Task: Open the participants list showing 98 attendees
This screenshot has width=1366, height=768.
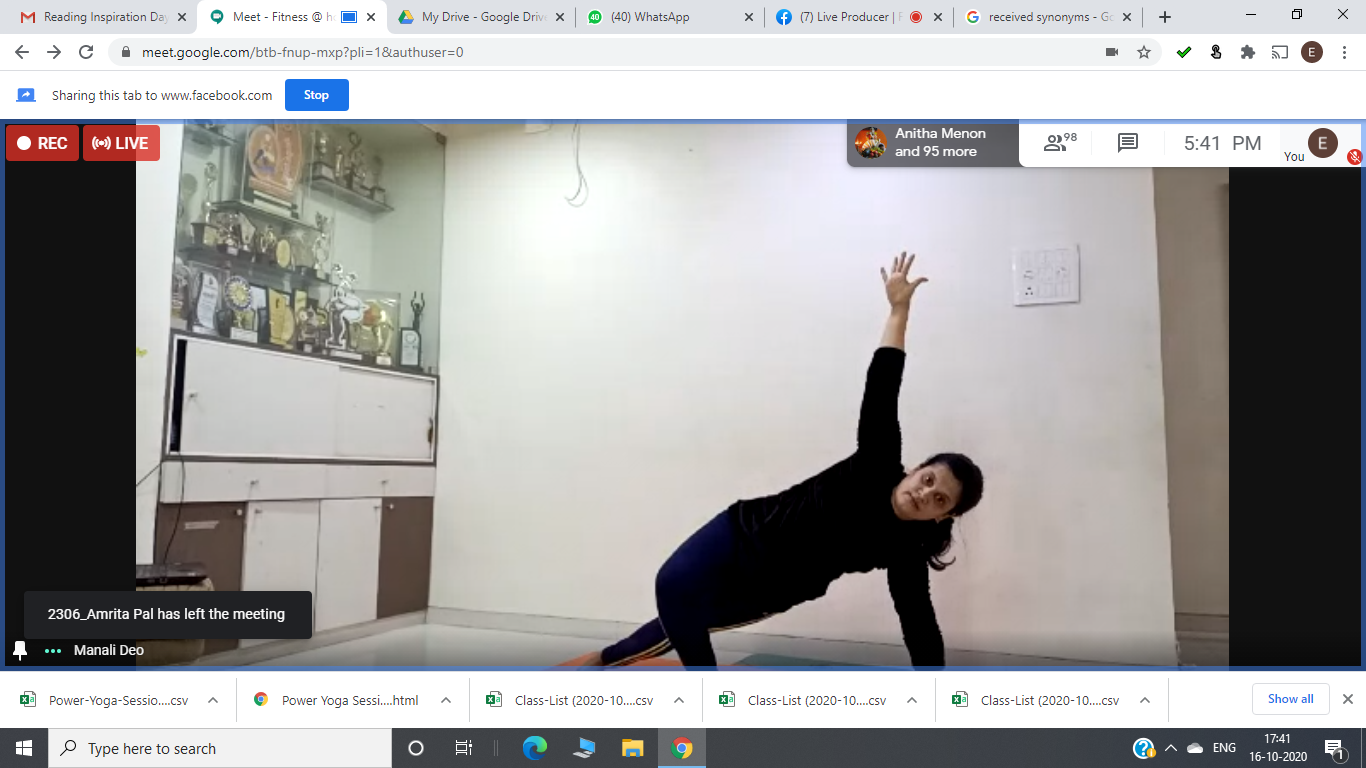Action: 1056,142
